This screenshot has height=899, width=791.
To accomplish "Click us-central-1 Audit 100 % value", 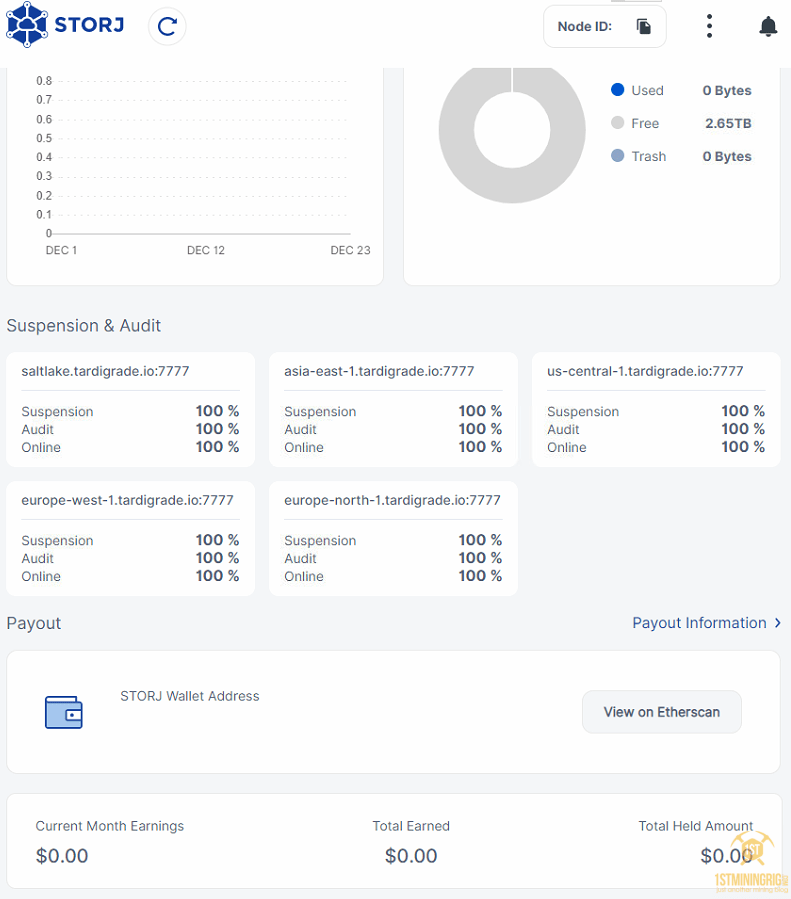I will pyautogui.click(x=743, y=429).
